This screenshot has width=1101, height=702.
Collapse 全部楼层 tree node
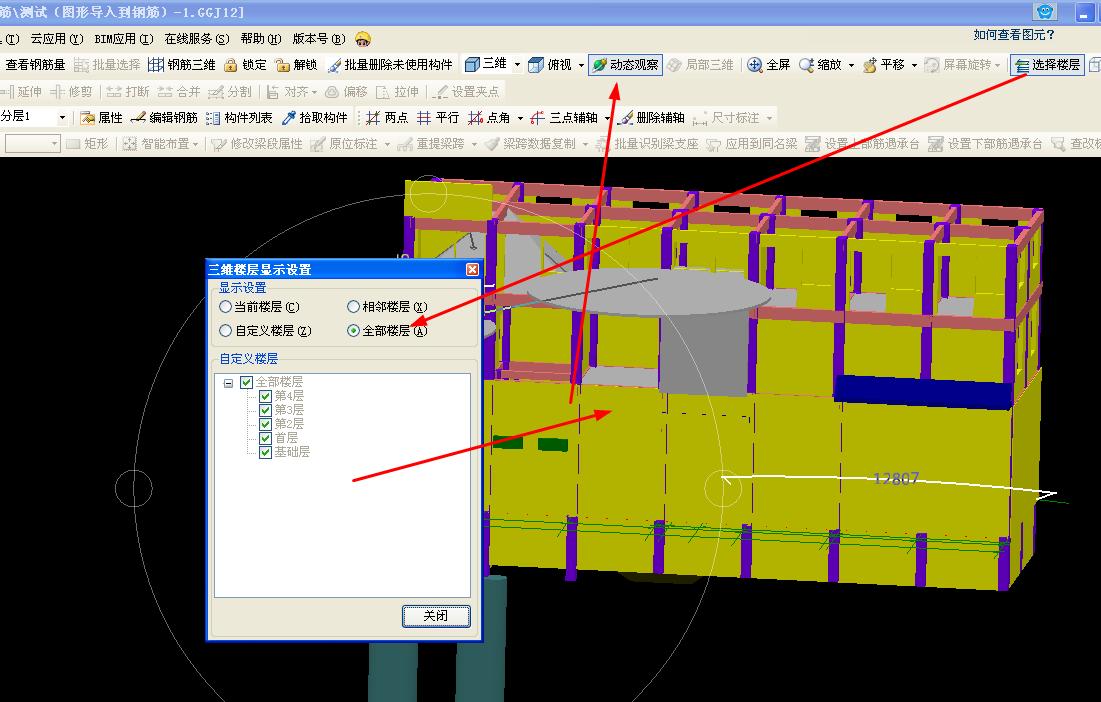[x=228, y=383]
